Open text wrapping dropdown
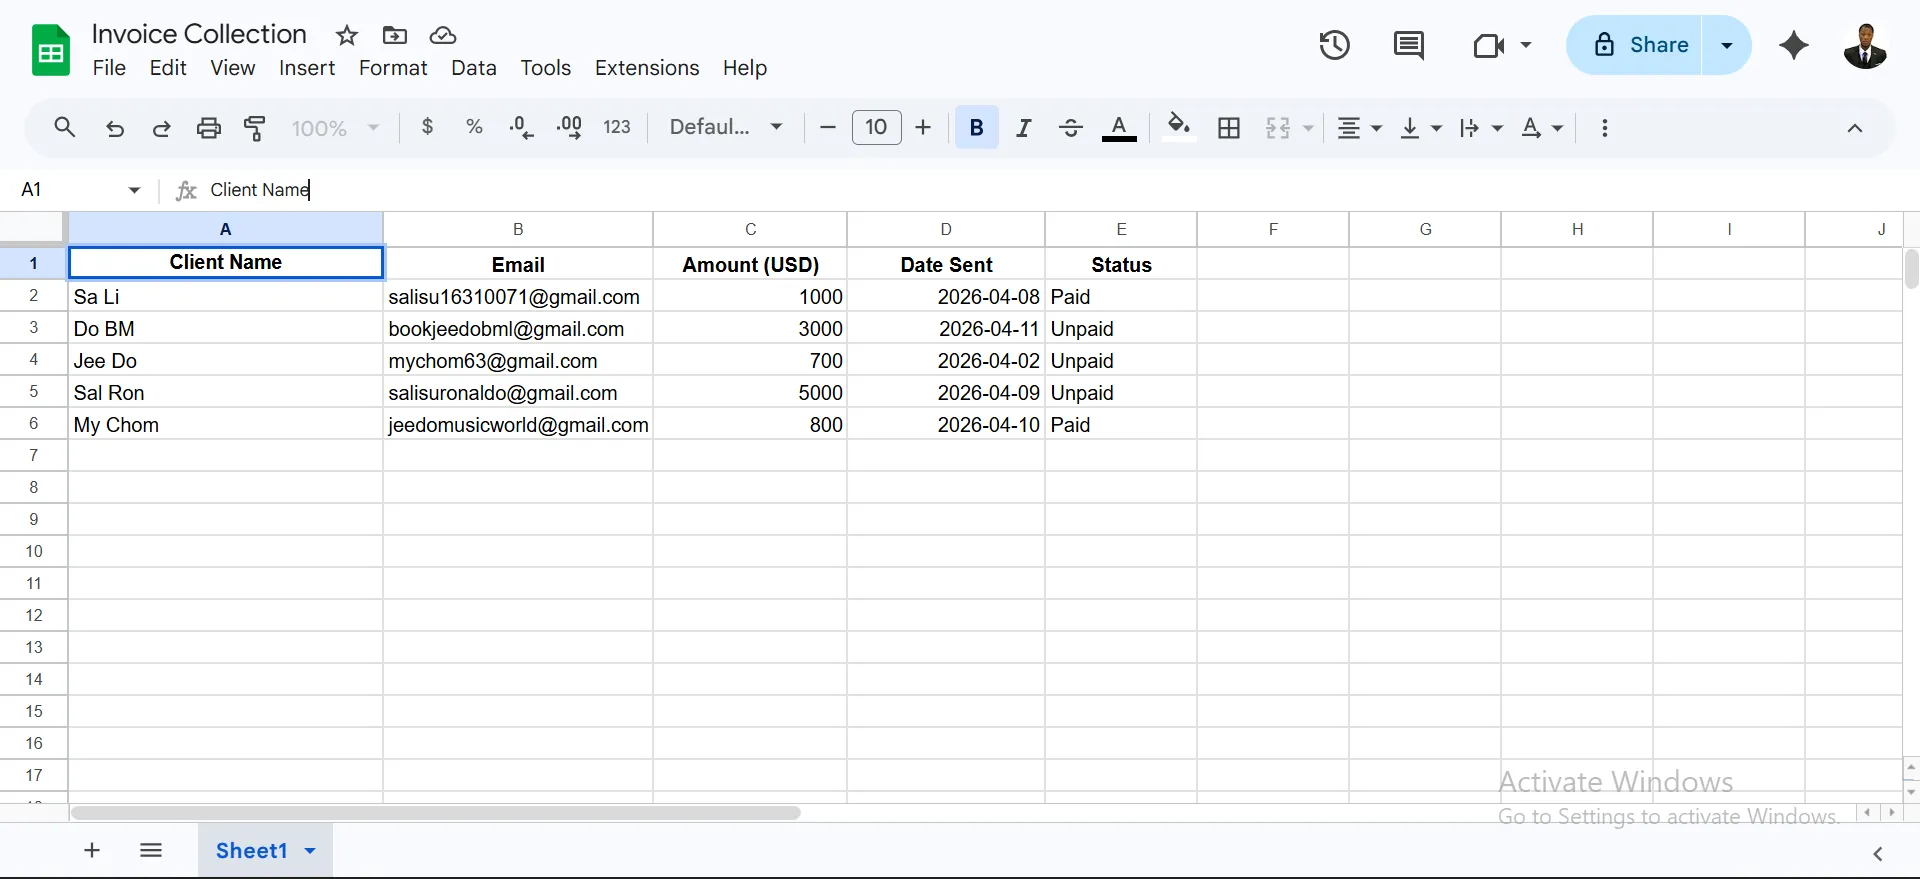This screenshot has width=1920, height=879. 1481,128
